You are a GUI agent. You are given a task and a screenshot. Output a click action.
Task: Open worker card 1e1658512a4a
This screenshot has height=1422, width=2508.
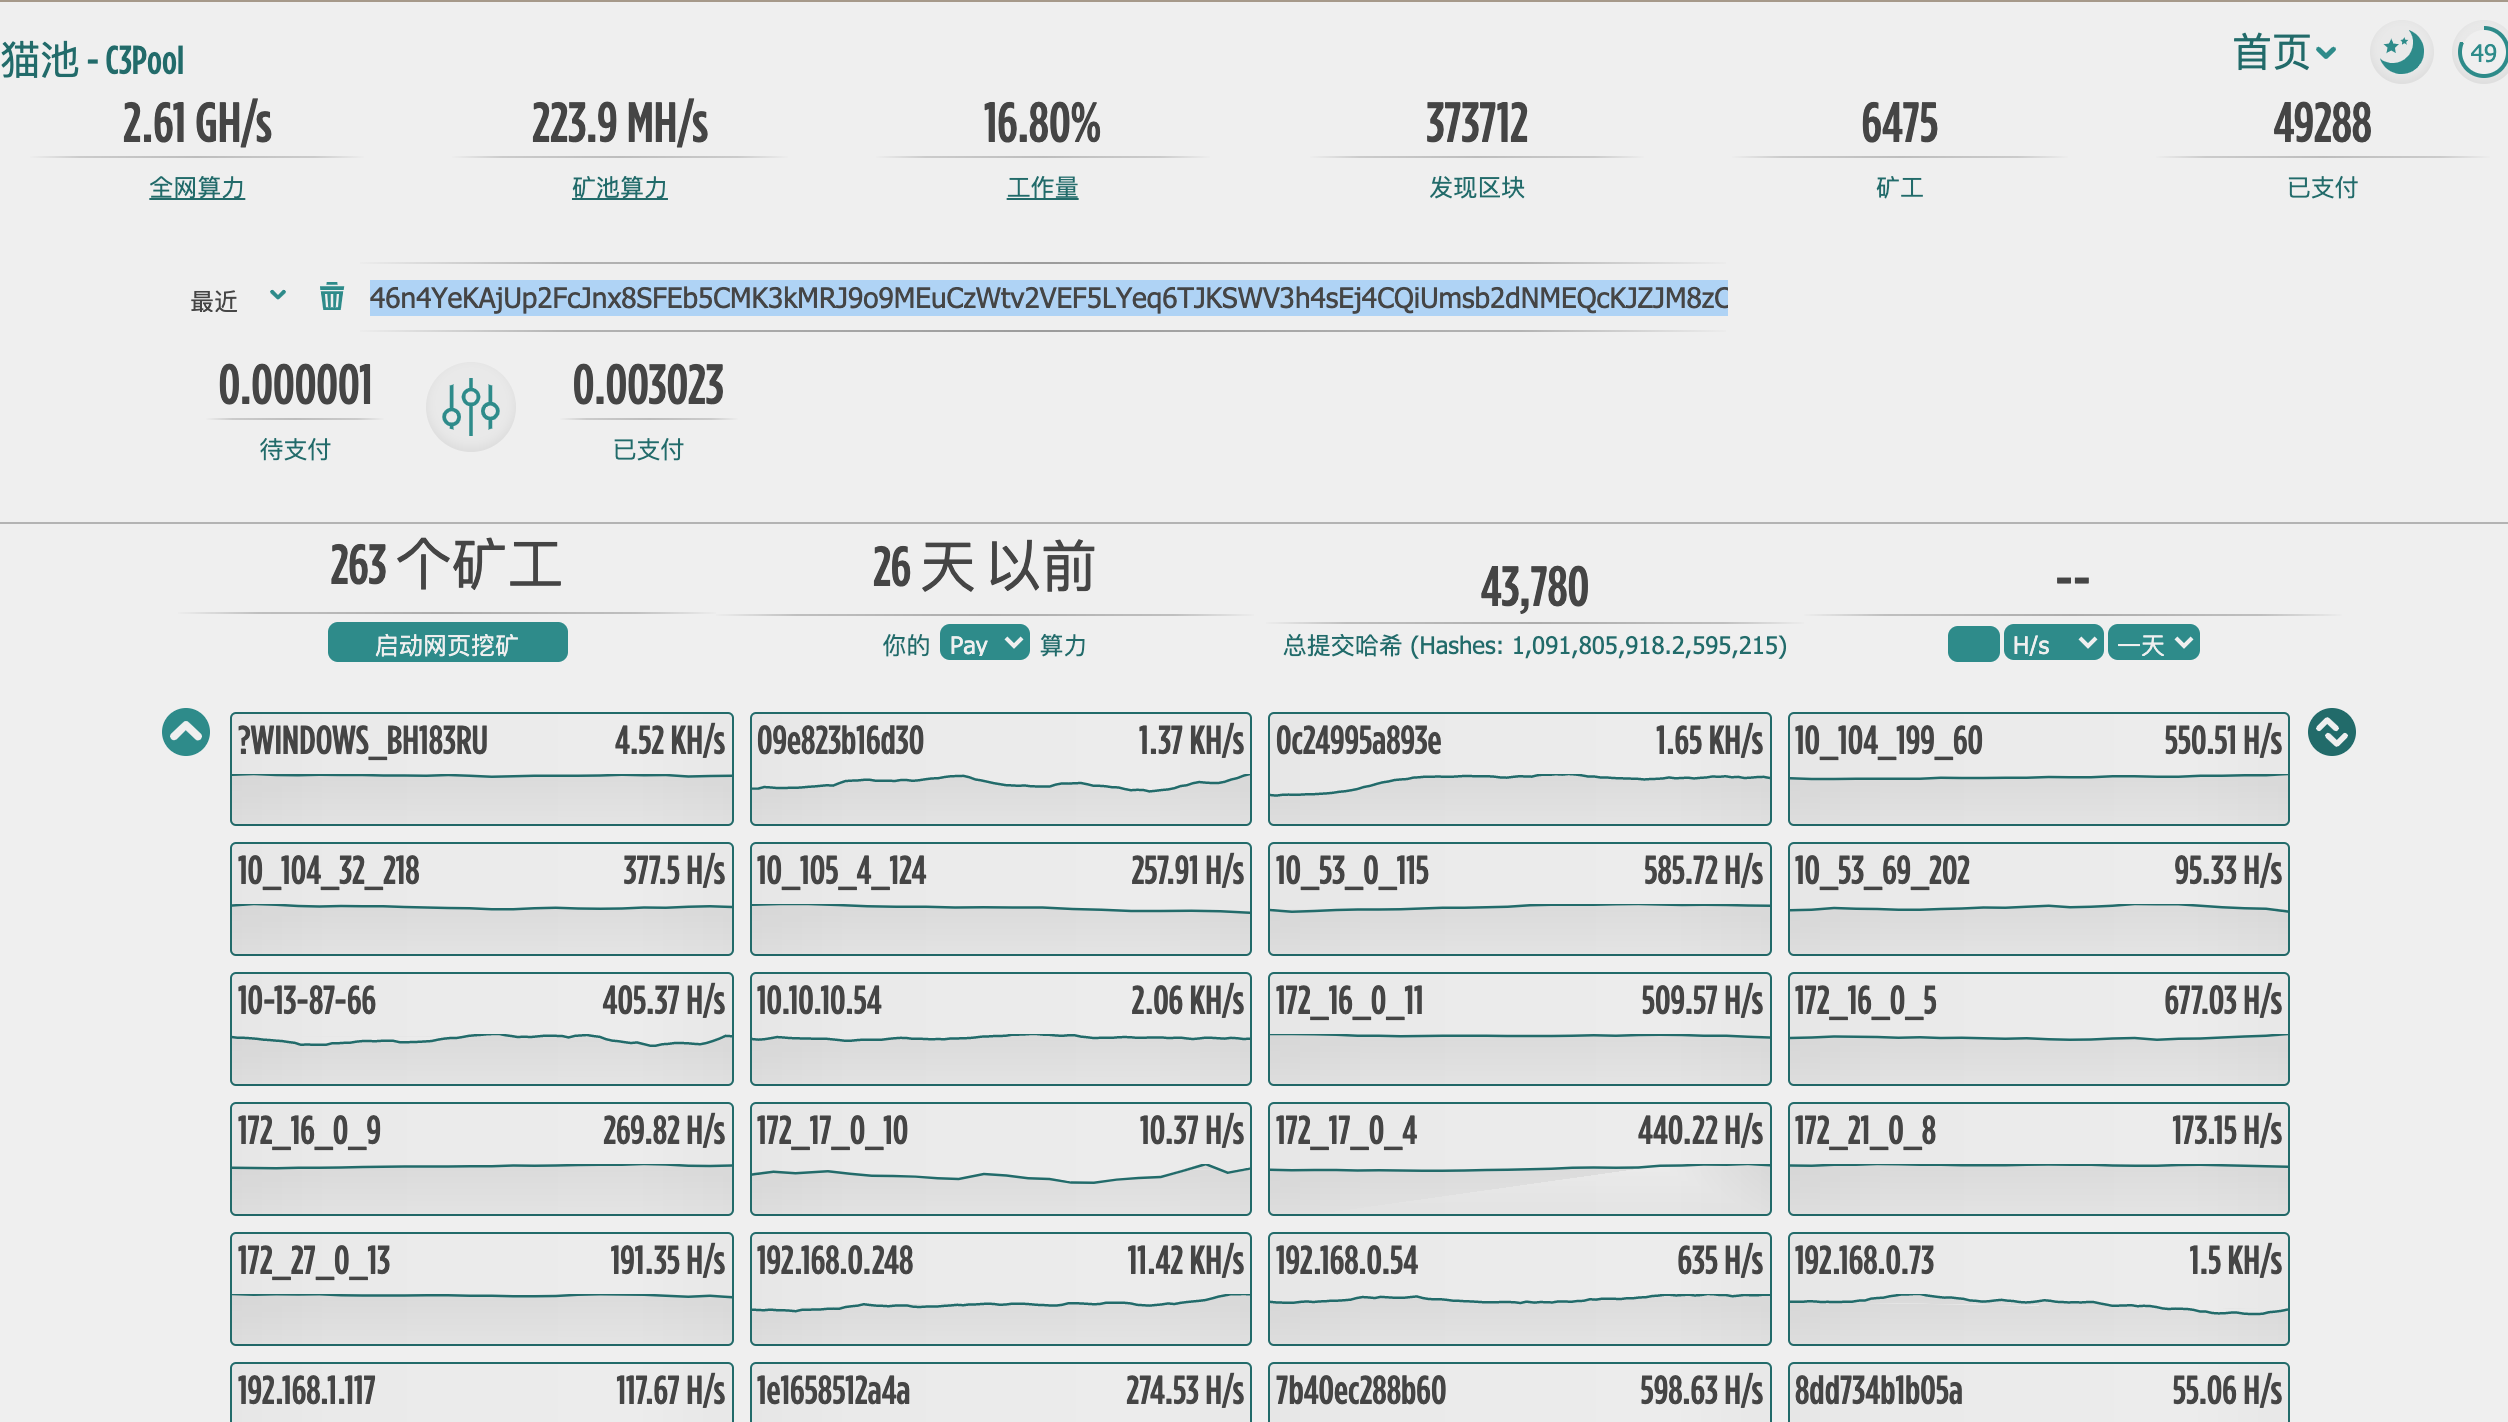point(1001,1392)
